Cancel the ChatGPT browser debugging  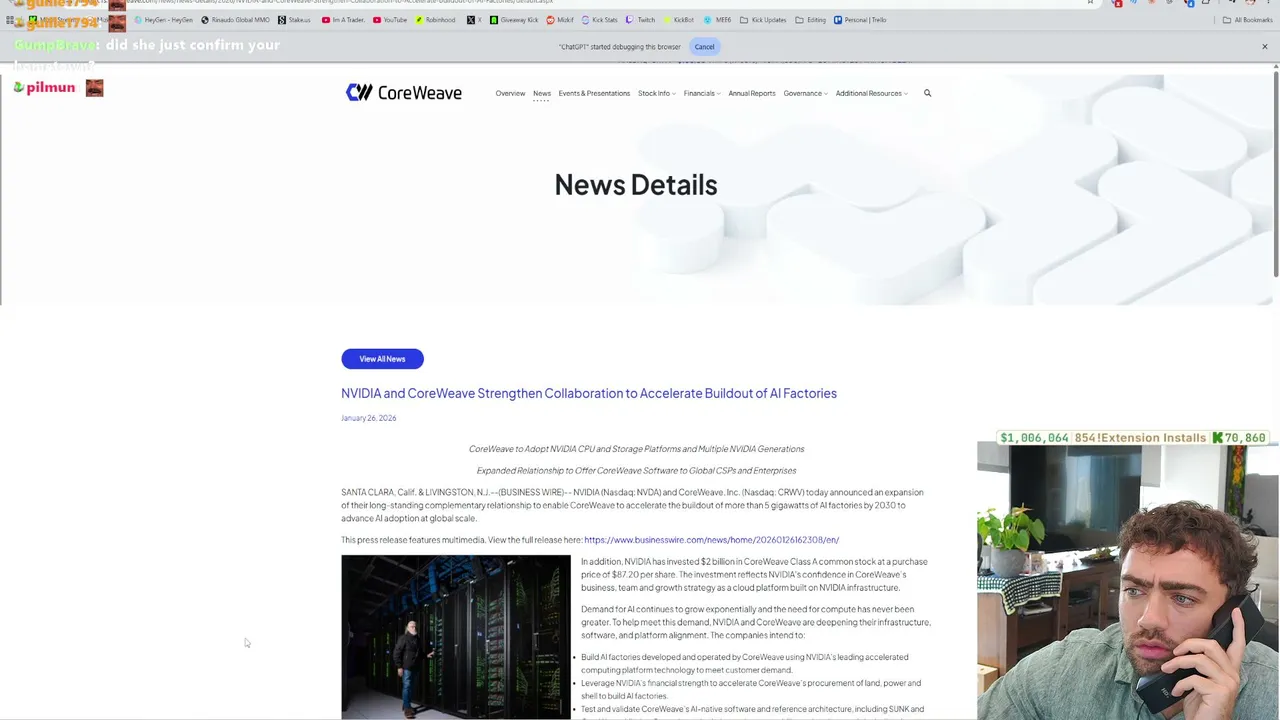704,47
